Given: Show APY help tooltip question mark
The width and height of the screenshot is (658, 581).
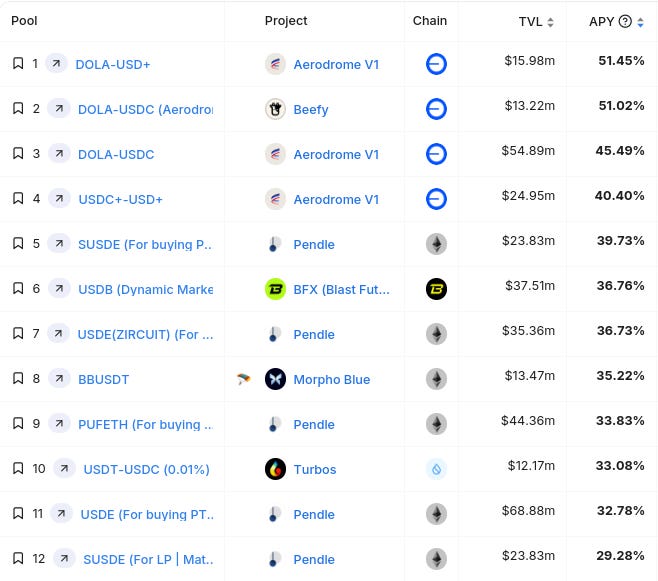Looking at the screenshot, I should 625,21.
